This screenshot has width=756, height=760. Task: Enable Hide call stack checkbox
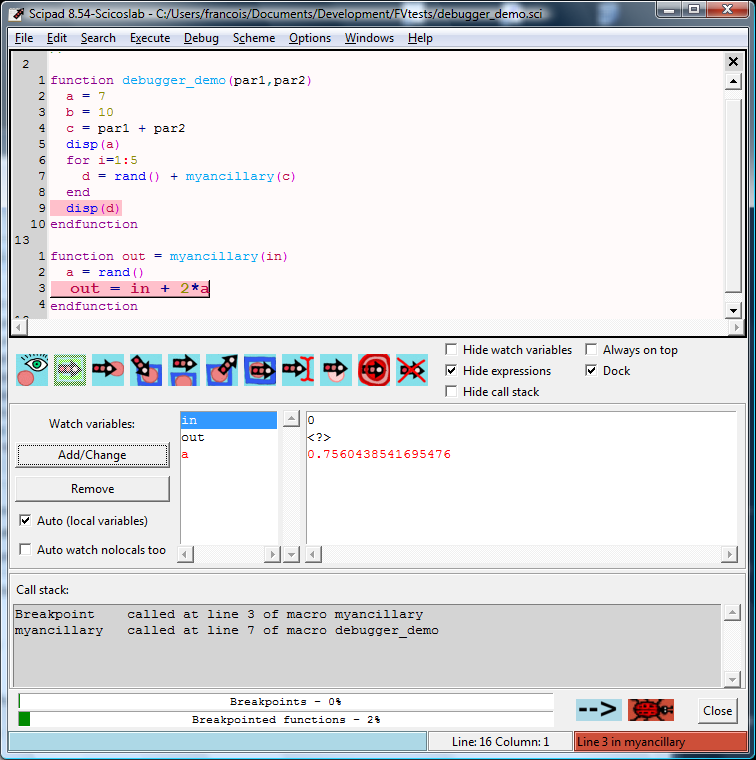451,391
